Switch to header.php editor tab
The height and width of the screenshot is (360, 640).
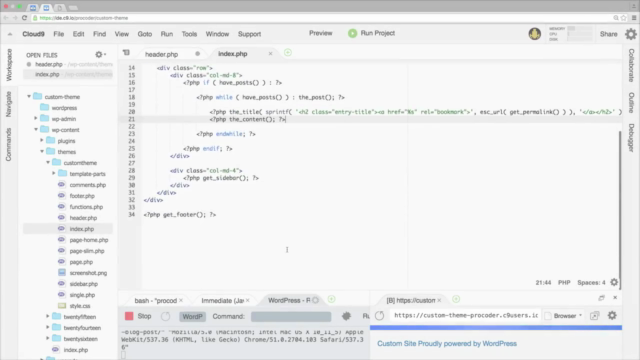162,54
